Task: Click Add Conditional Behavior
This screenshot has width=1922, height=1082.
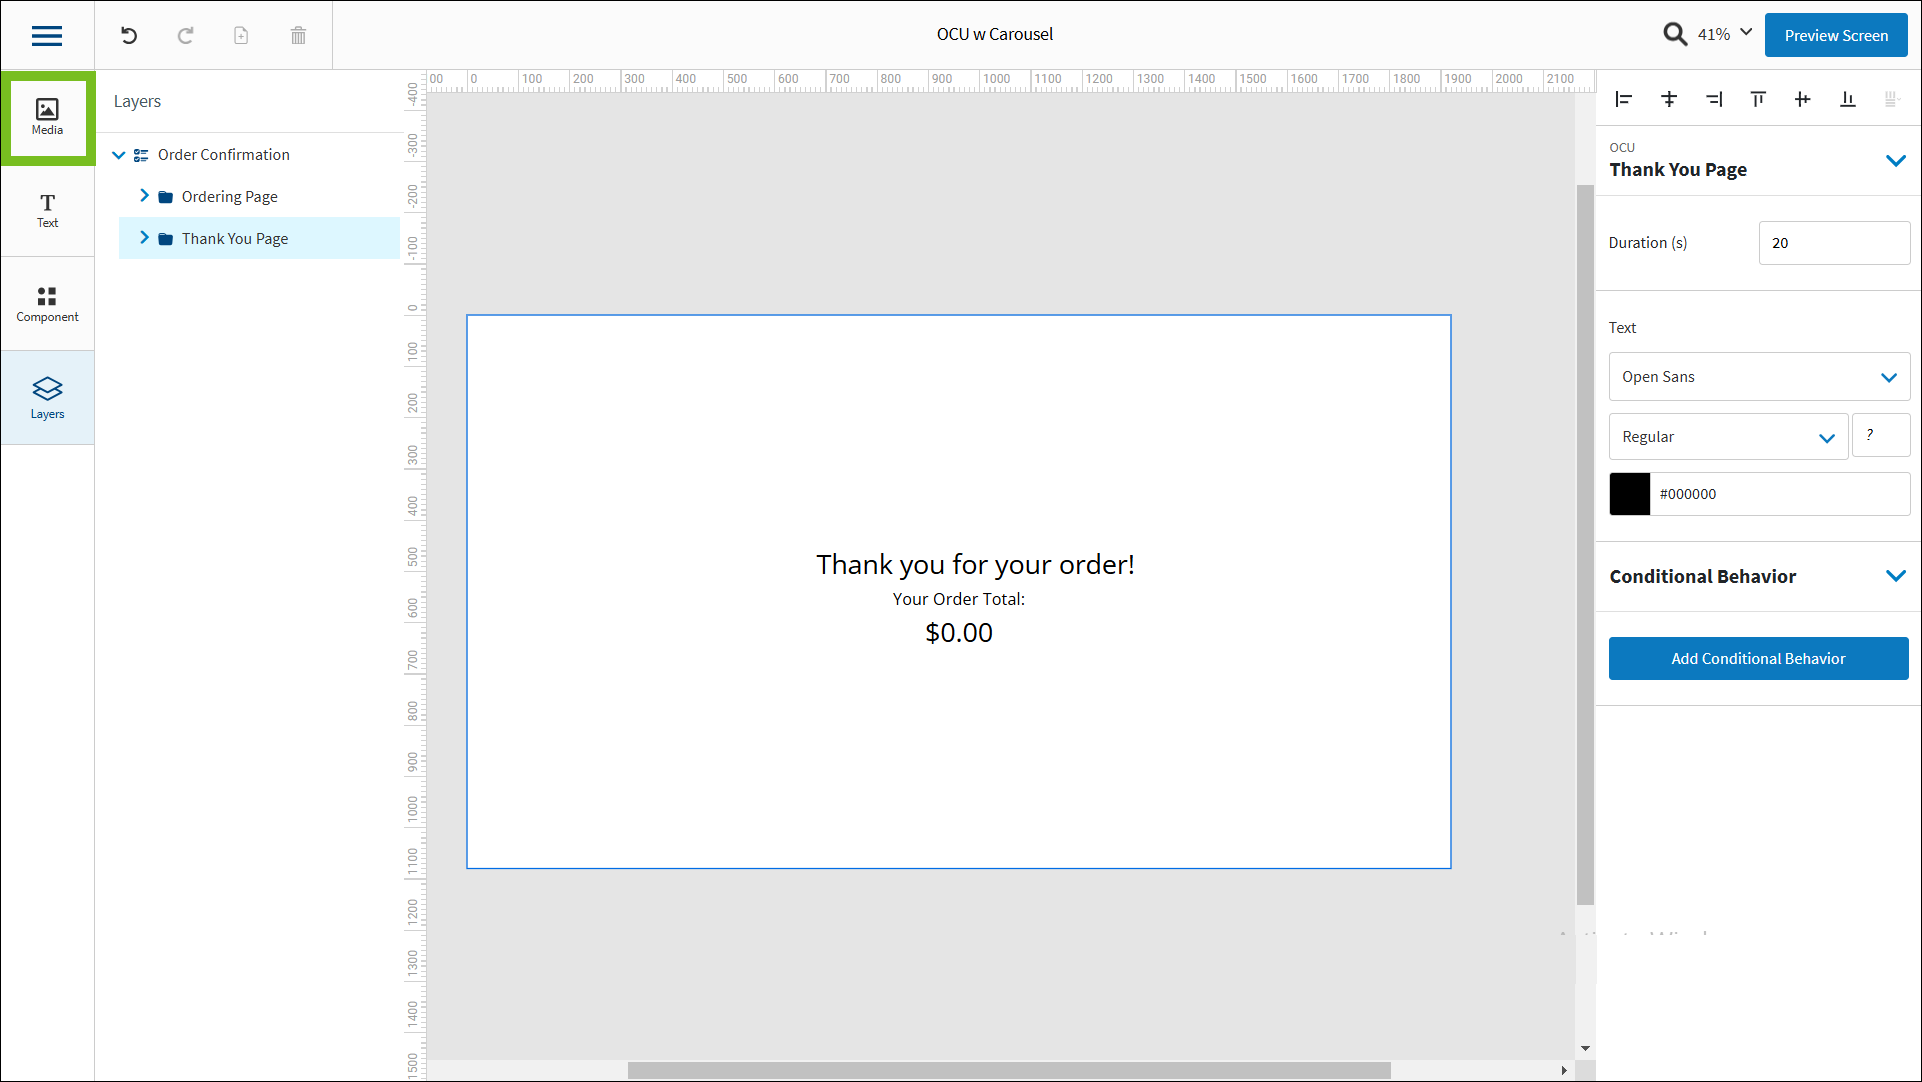Action: 1758,658
